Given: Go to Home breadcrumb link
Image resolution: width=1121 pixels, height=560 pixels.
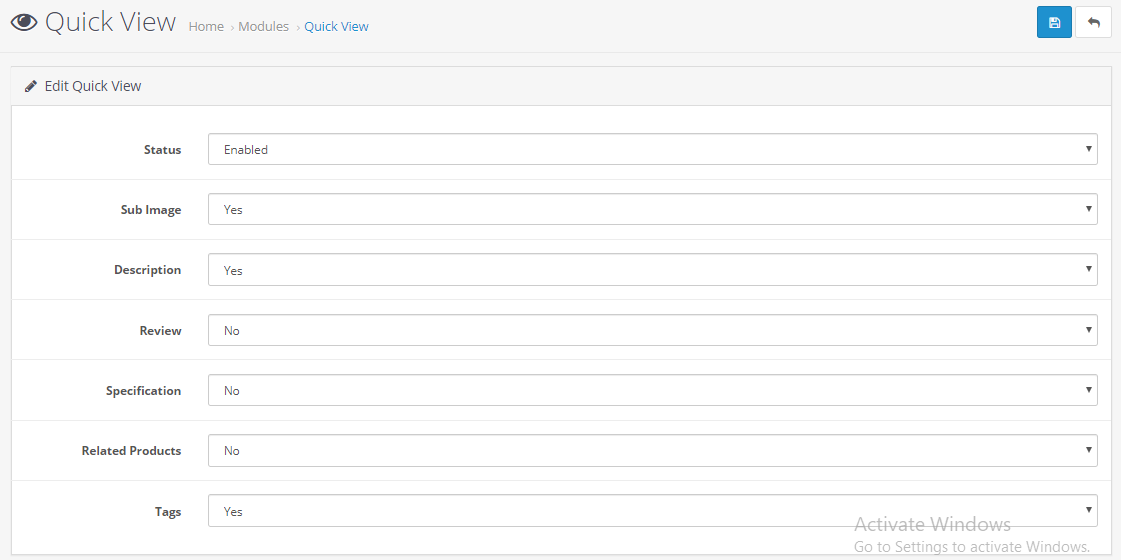Looking at the screenshot, I should [x=206, y=26].
